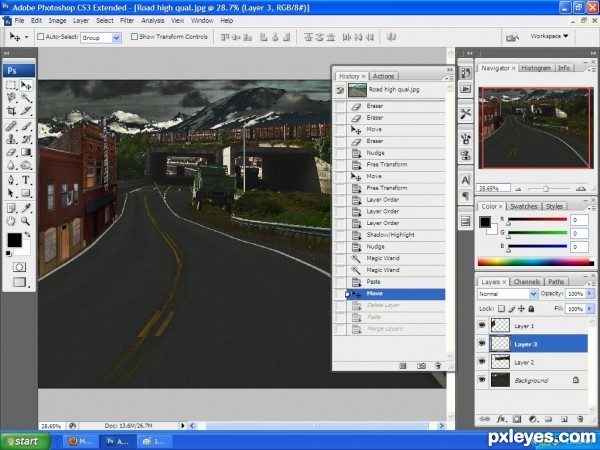
Task: Select the Rectangular Marquee tool
Action: (x=11, y=85)
